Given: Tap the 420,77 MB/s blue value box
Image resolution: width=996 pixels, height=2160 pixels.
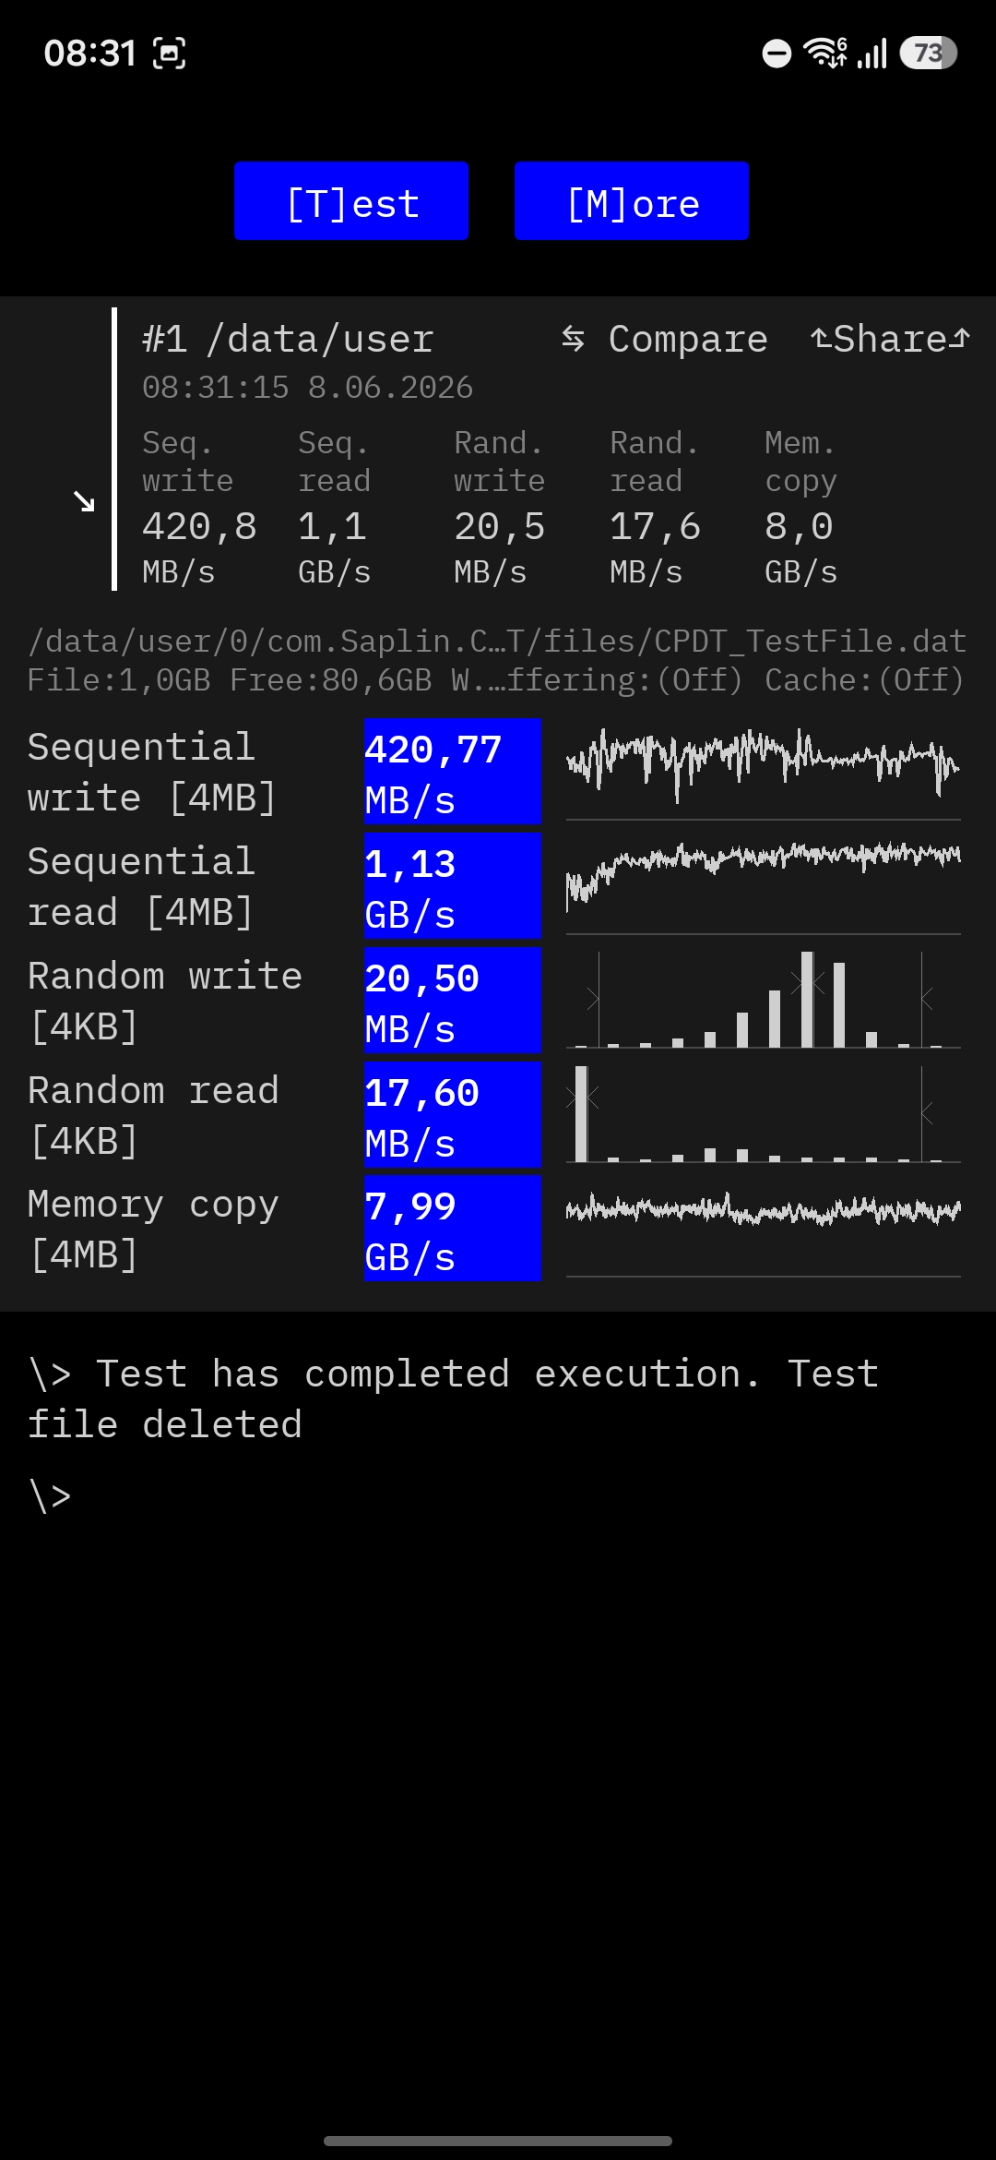Looking at the screenshot, I should 452,771.
